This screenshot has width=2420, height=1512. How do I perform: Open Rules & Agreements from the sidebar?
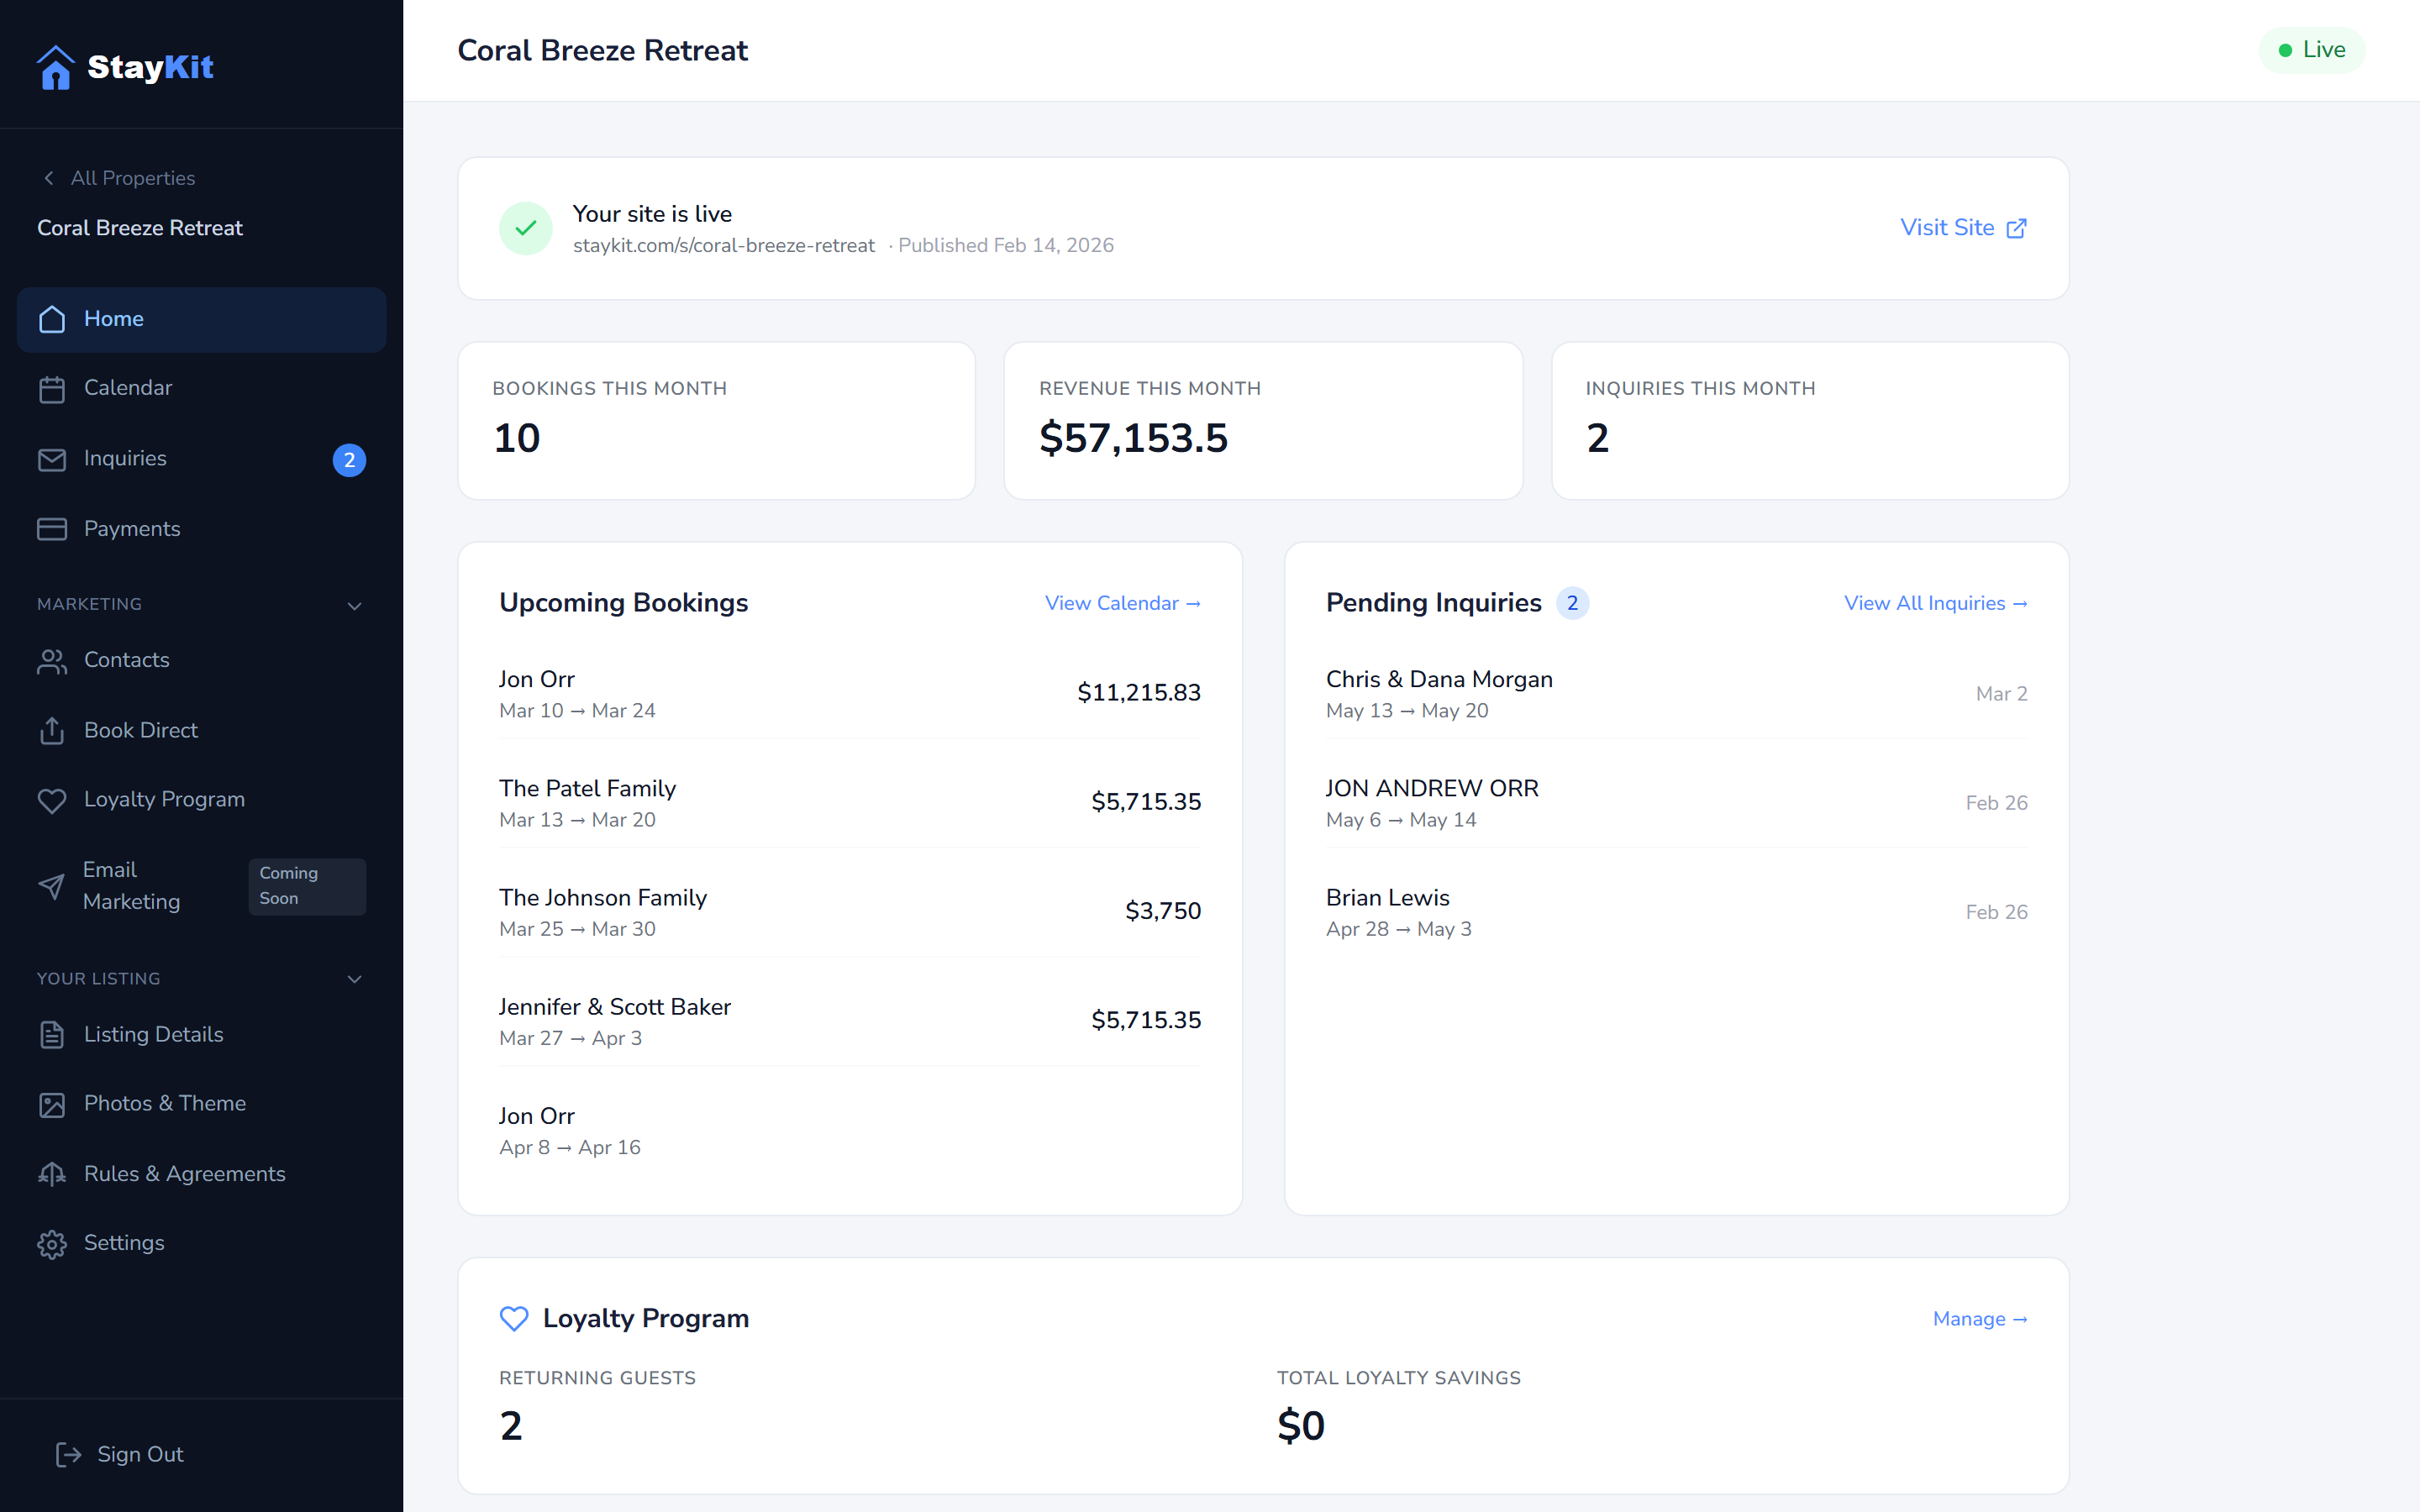[x=184, y=1173]
